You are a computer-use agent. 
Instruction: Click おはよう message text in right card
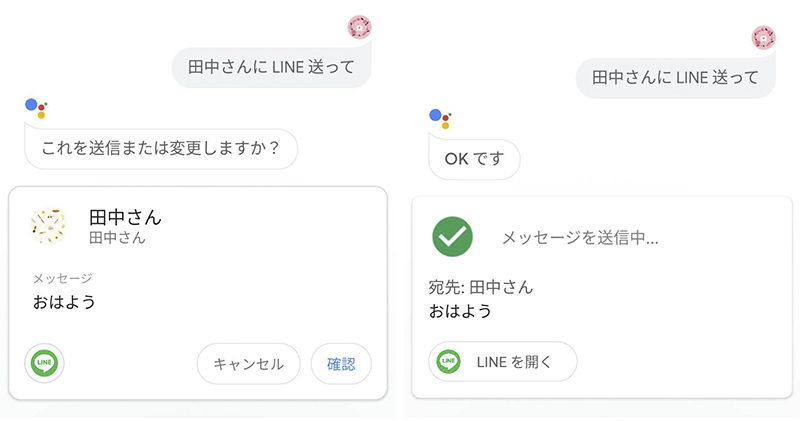point(460,311)
